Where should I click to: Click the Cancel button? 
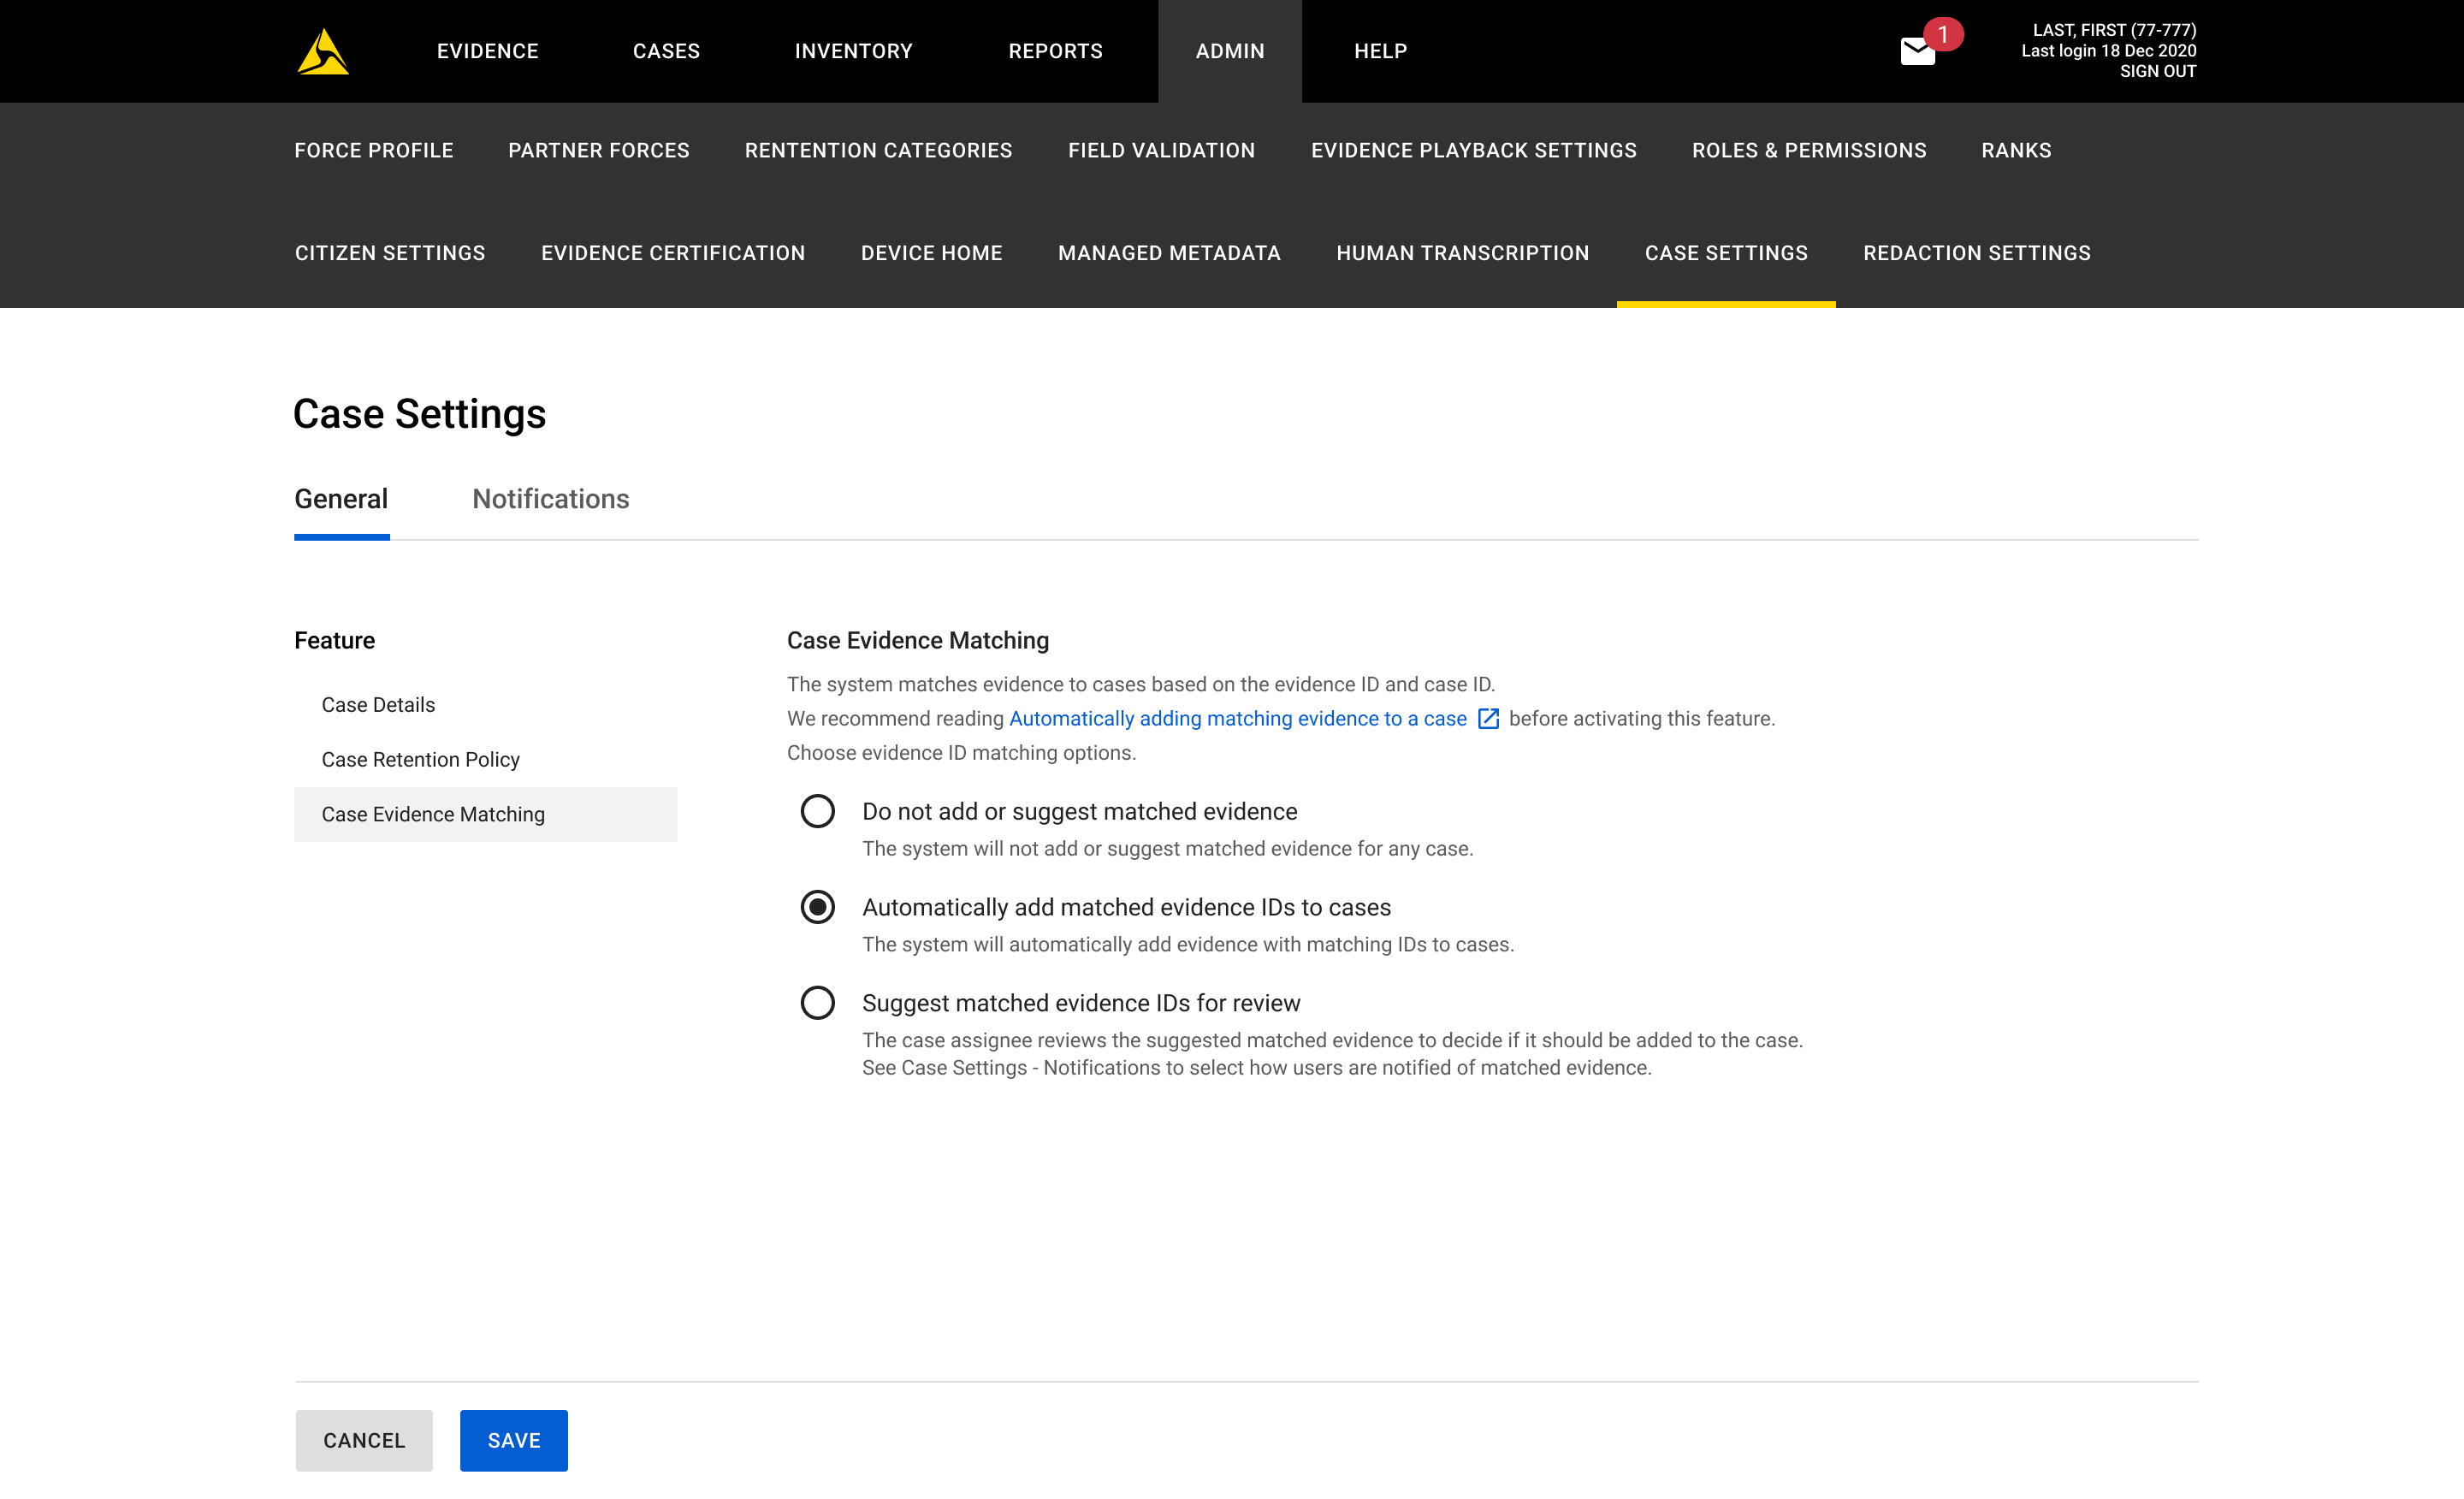click(364, 1440)
